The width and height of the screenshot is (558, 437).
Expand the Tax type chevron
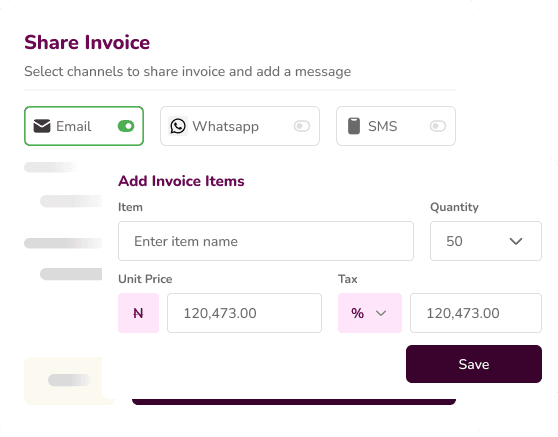coord(381,313)
